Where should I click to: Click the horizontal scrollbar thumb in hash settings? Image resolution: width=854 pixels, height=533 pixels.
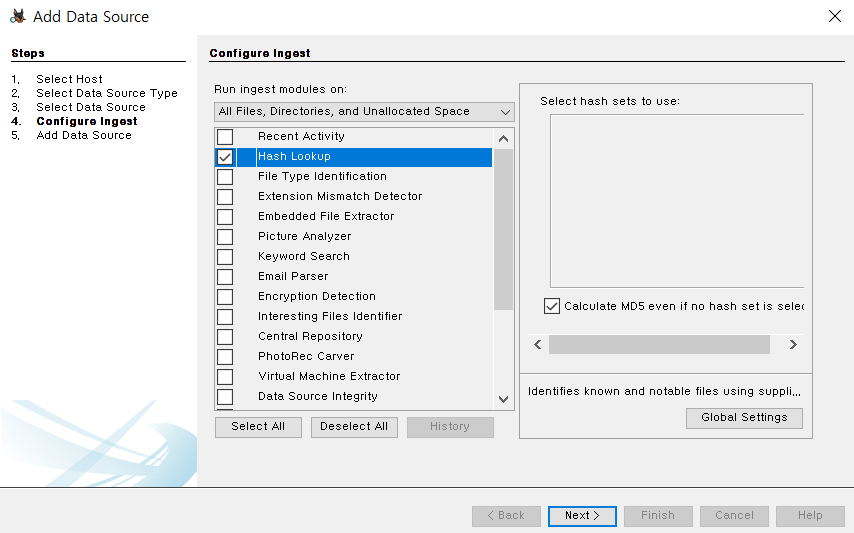[659, 344]
